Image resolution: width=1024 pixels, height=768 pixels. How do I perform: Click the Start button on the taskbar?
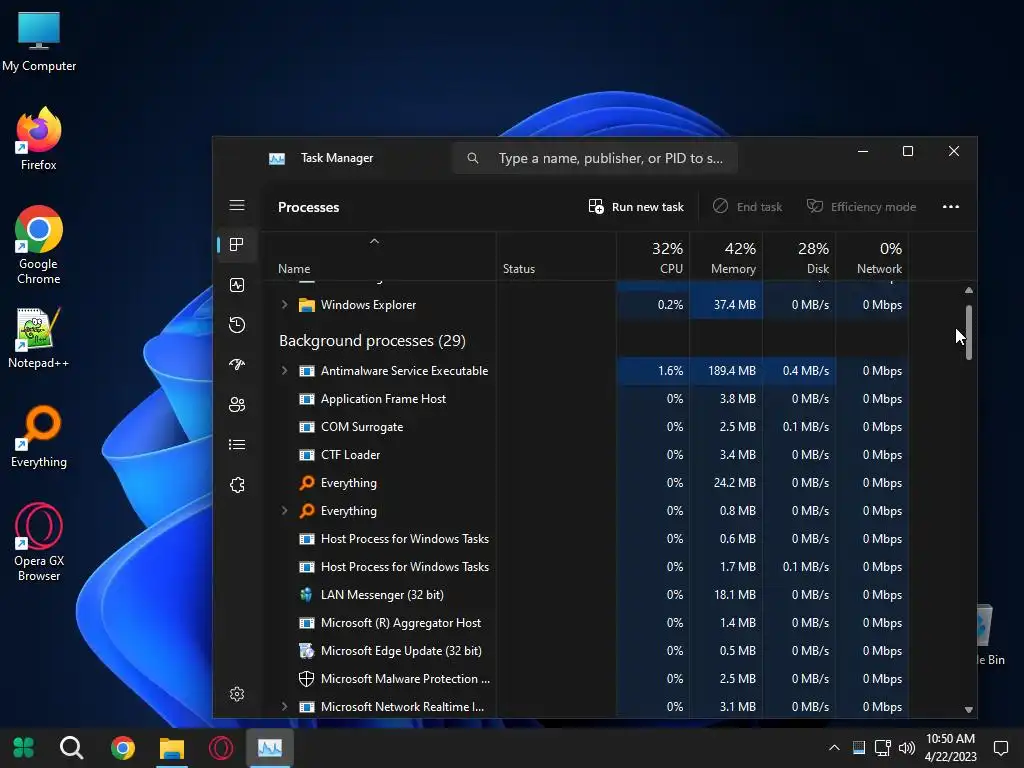(24, 747)
